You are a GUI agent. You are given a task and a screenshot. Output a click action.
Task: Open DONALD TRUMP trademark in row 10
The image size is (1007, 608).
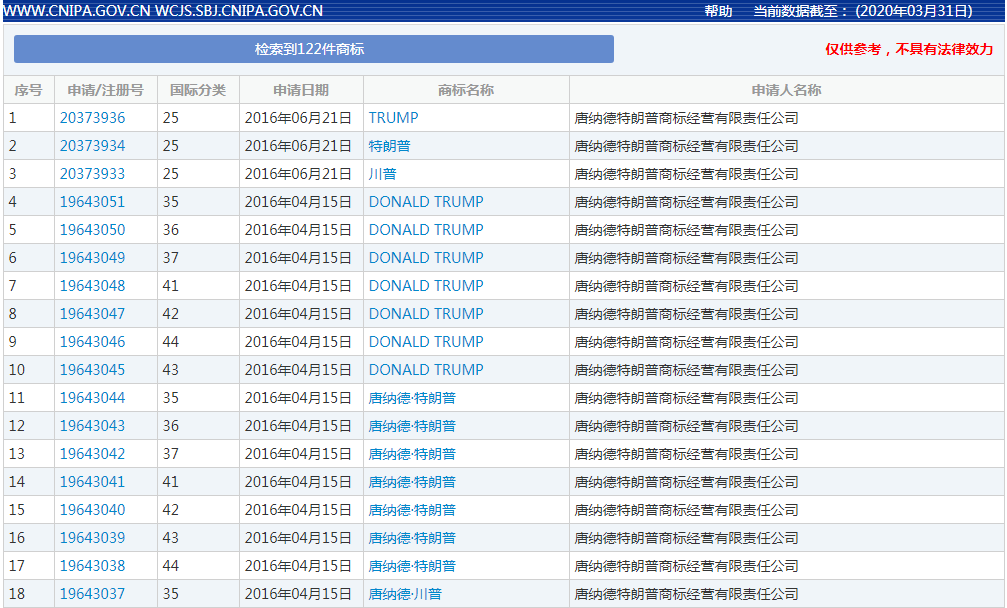click(x=425, y=370)
